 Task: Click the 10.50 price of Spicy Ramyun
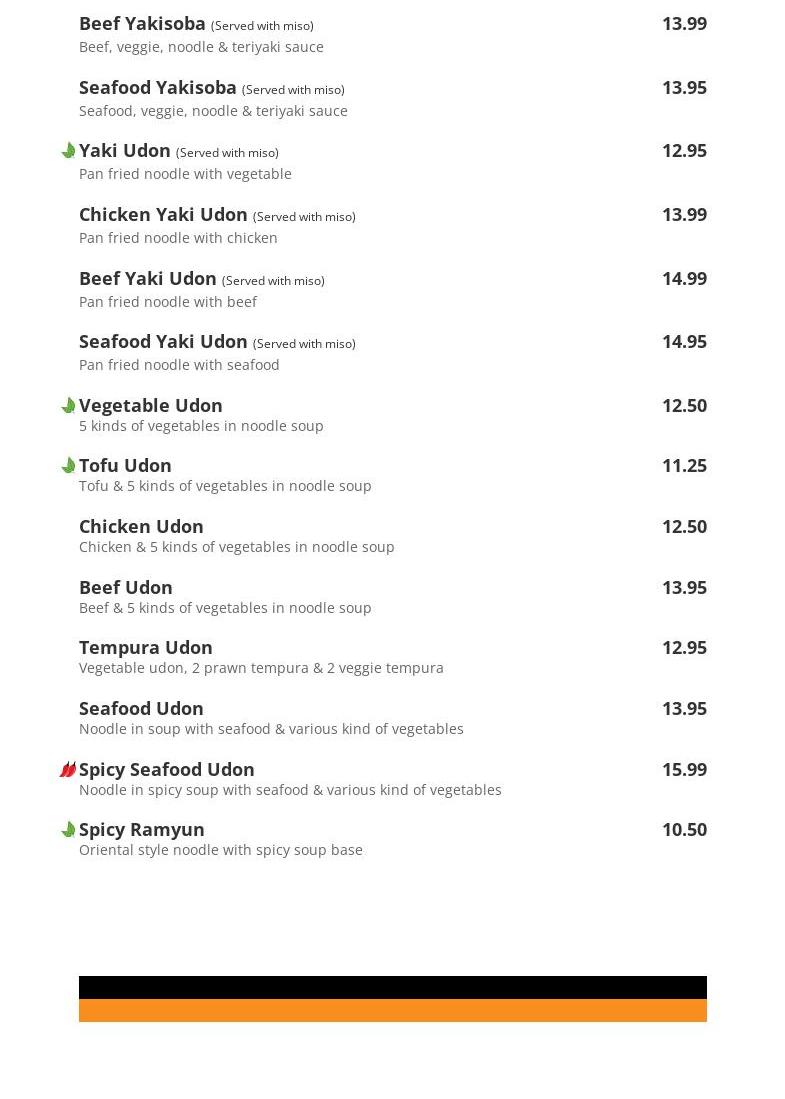(685, 830)
